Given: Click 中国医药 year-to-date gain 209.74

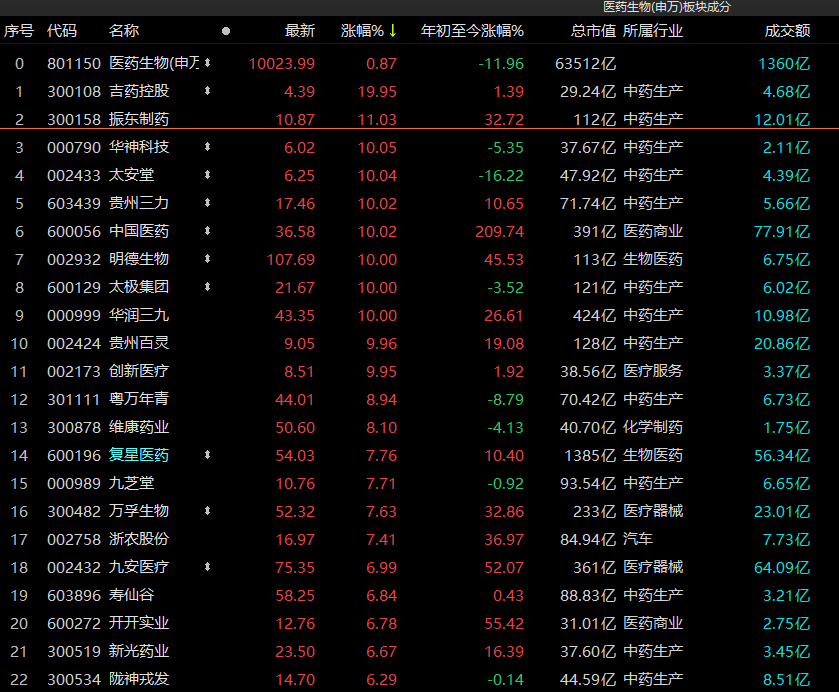Looking at the screenshot, I should pos(499,232).
